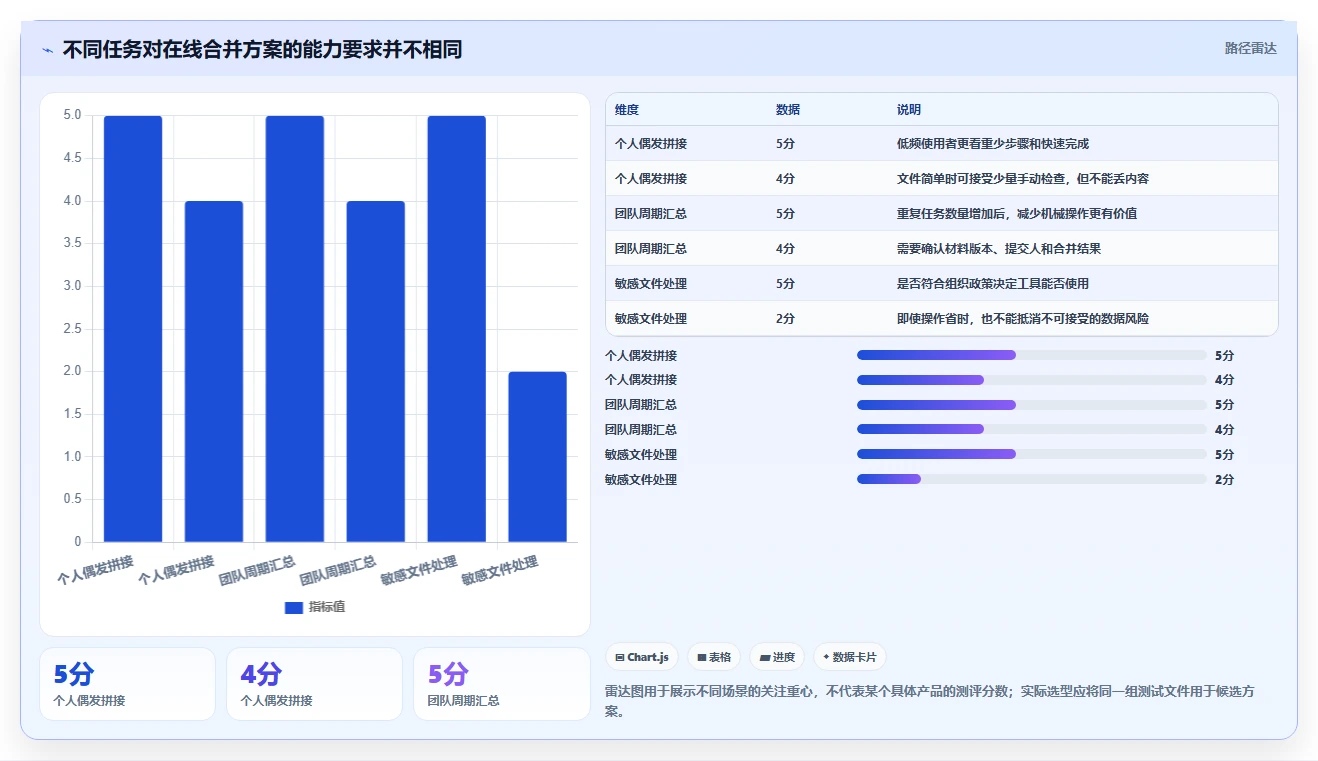Screen dimensions: 1318x761
Task: Click the 个人偶发拼接 bar reaching 5.0
Action: 133,329
